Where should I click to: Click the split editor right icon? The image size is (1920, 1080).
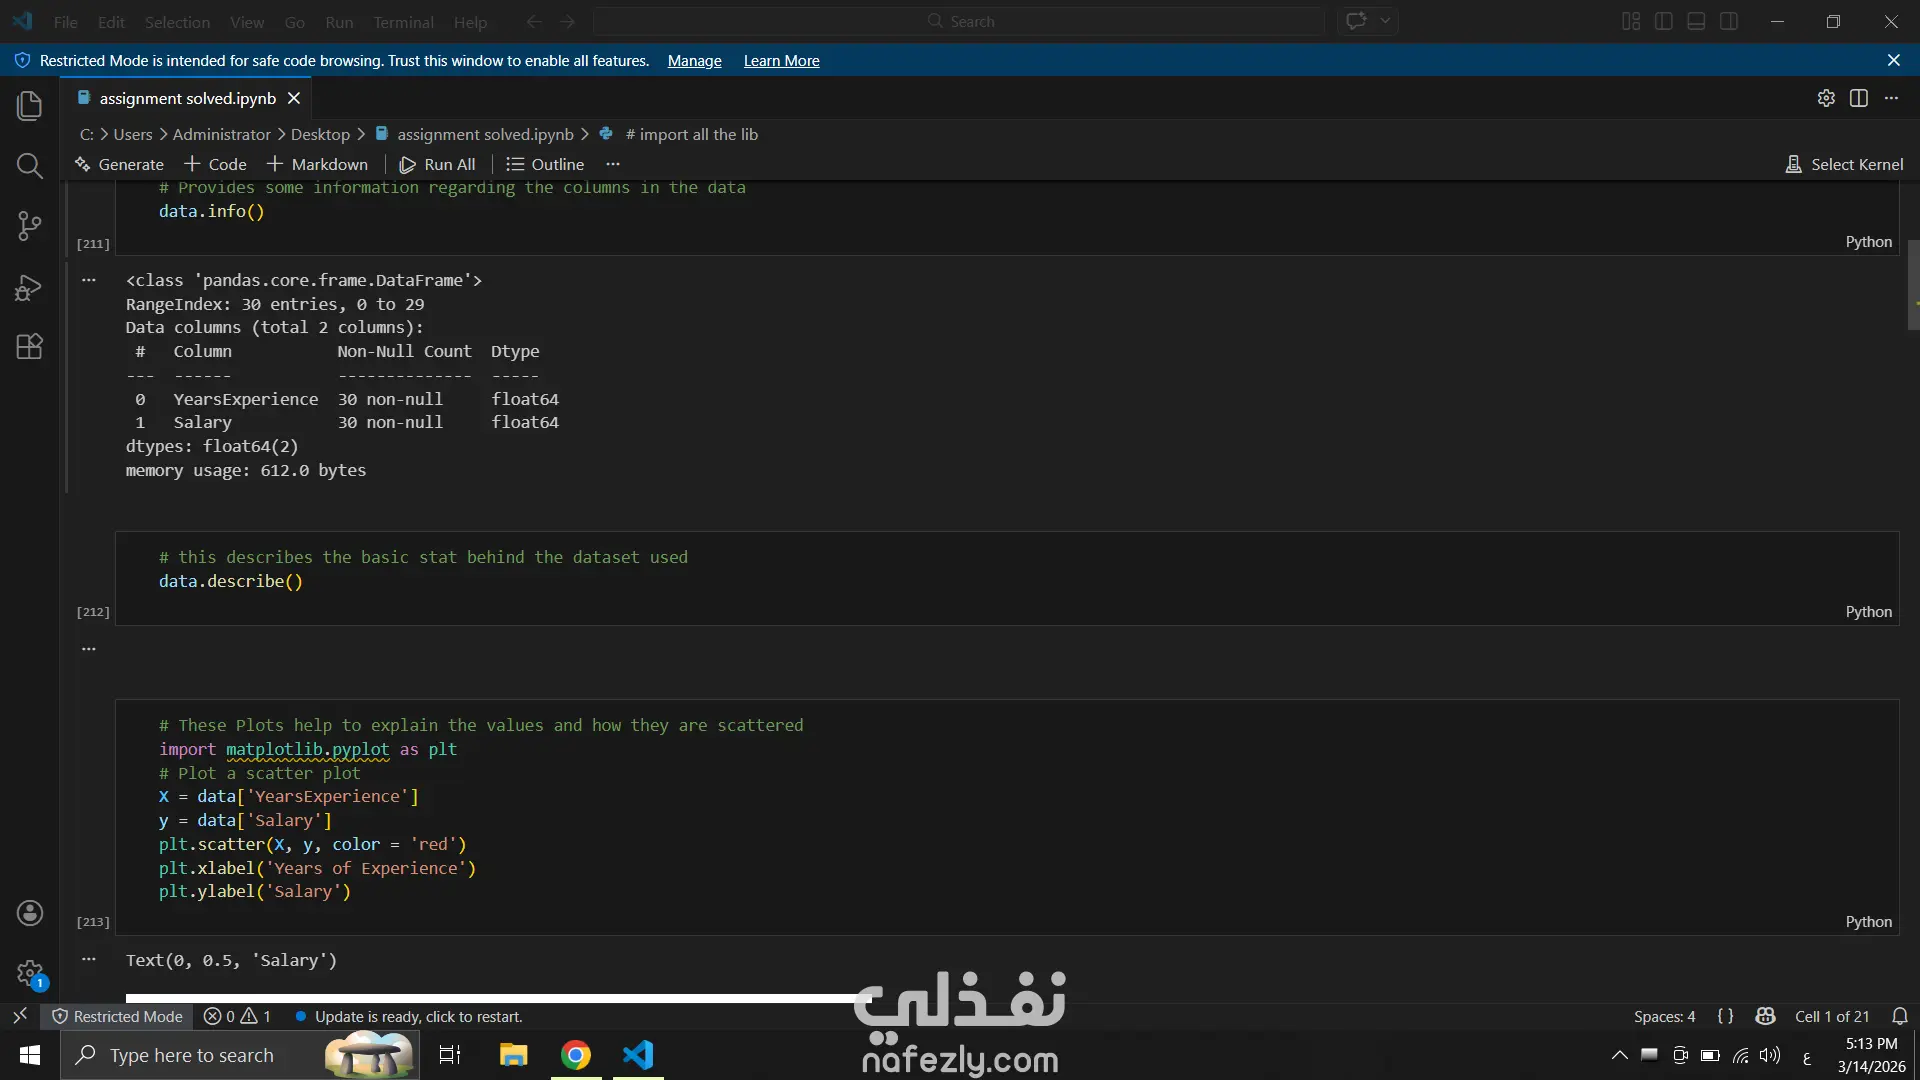[x=1859, y=98]
